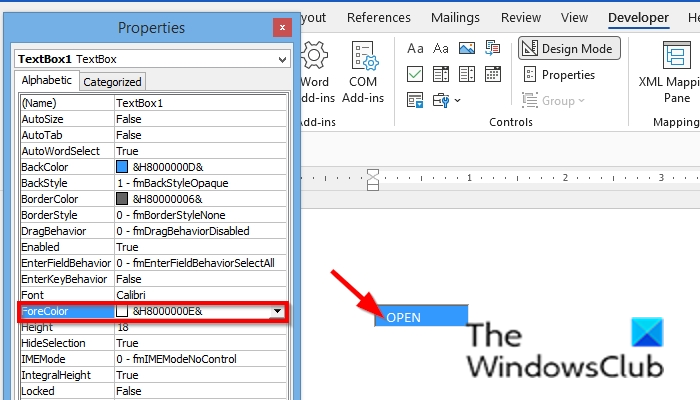Insert Rich Text Content Control

click(415, 48)
